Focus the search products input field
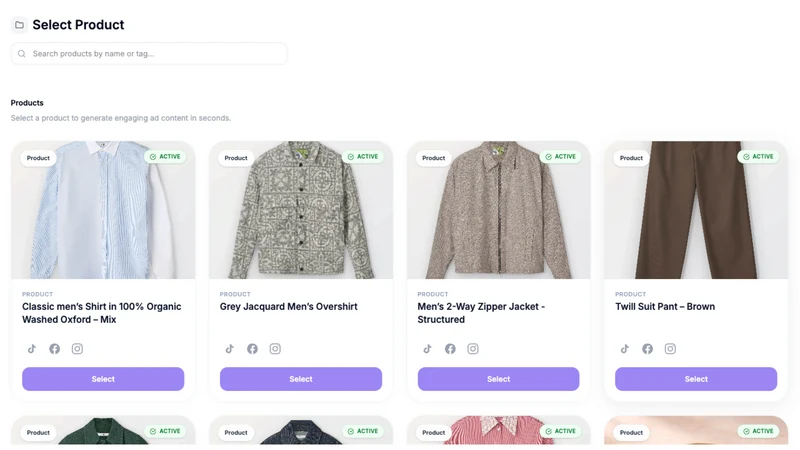This screenshot has width=800, height=450. click(x=149, y=54)
